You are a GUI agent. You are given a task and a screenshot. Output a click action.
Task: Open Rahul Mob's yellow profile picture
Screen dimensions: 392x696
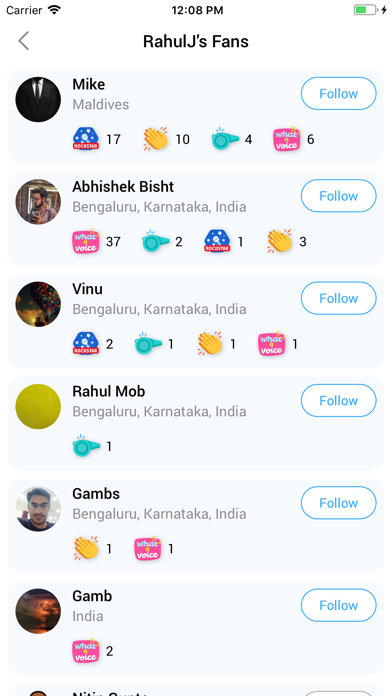point(38,407)
